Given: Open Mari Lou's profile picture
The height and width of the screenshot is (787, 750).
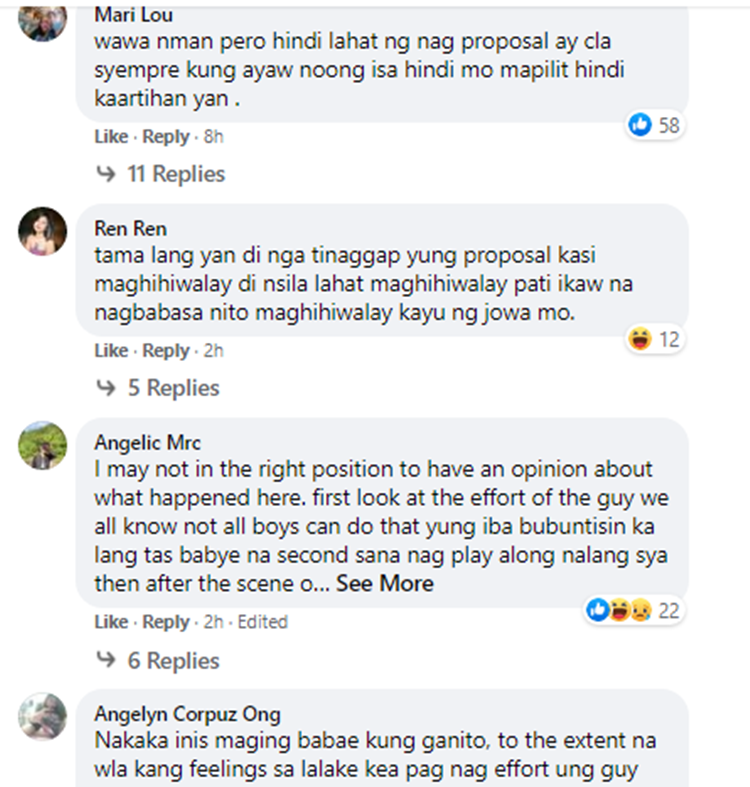Looking at the screenshot, I should point(43,20).
